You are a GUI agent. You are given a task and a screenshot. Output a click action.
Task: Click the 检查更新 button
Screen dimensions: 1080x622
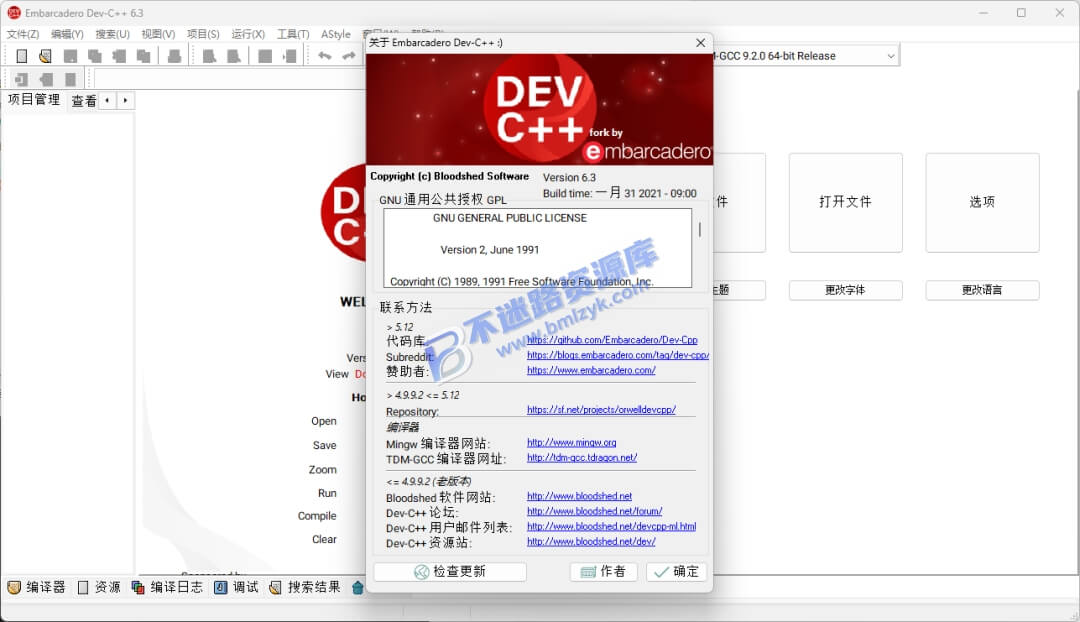[450, 572]
